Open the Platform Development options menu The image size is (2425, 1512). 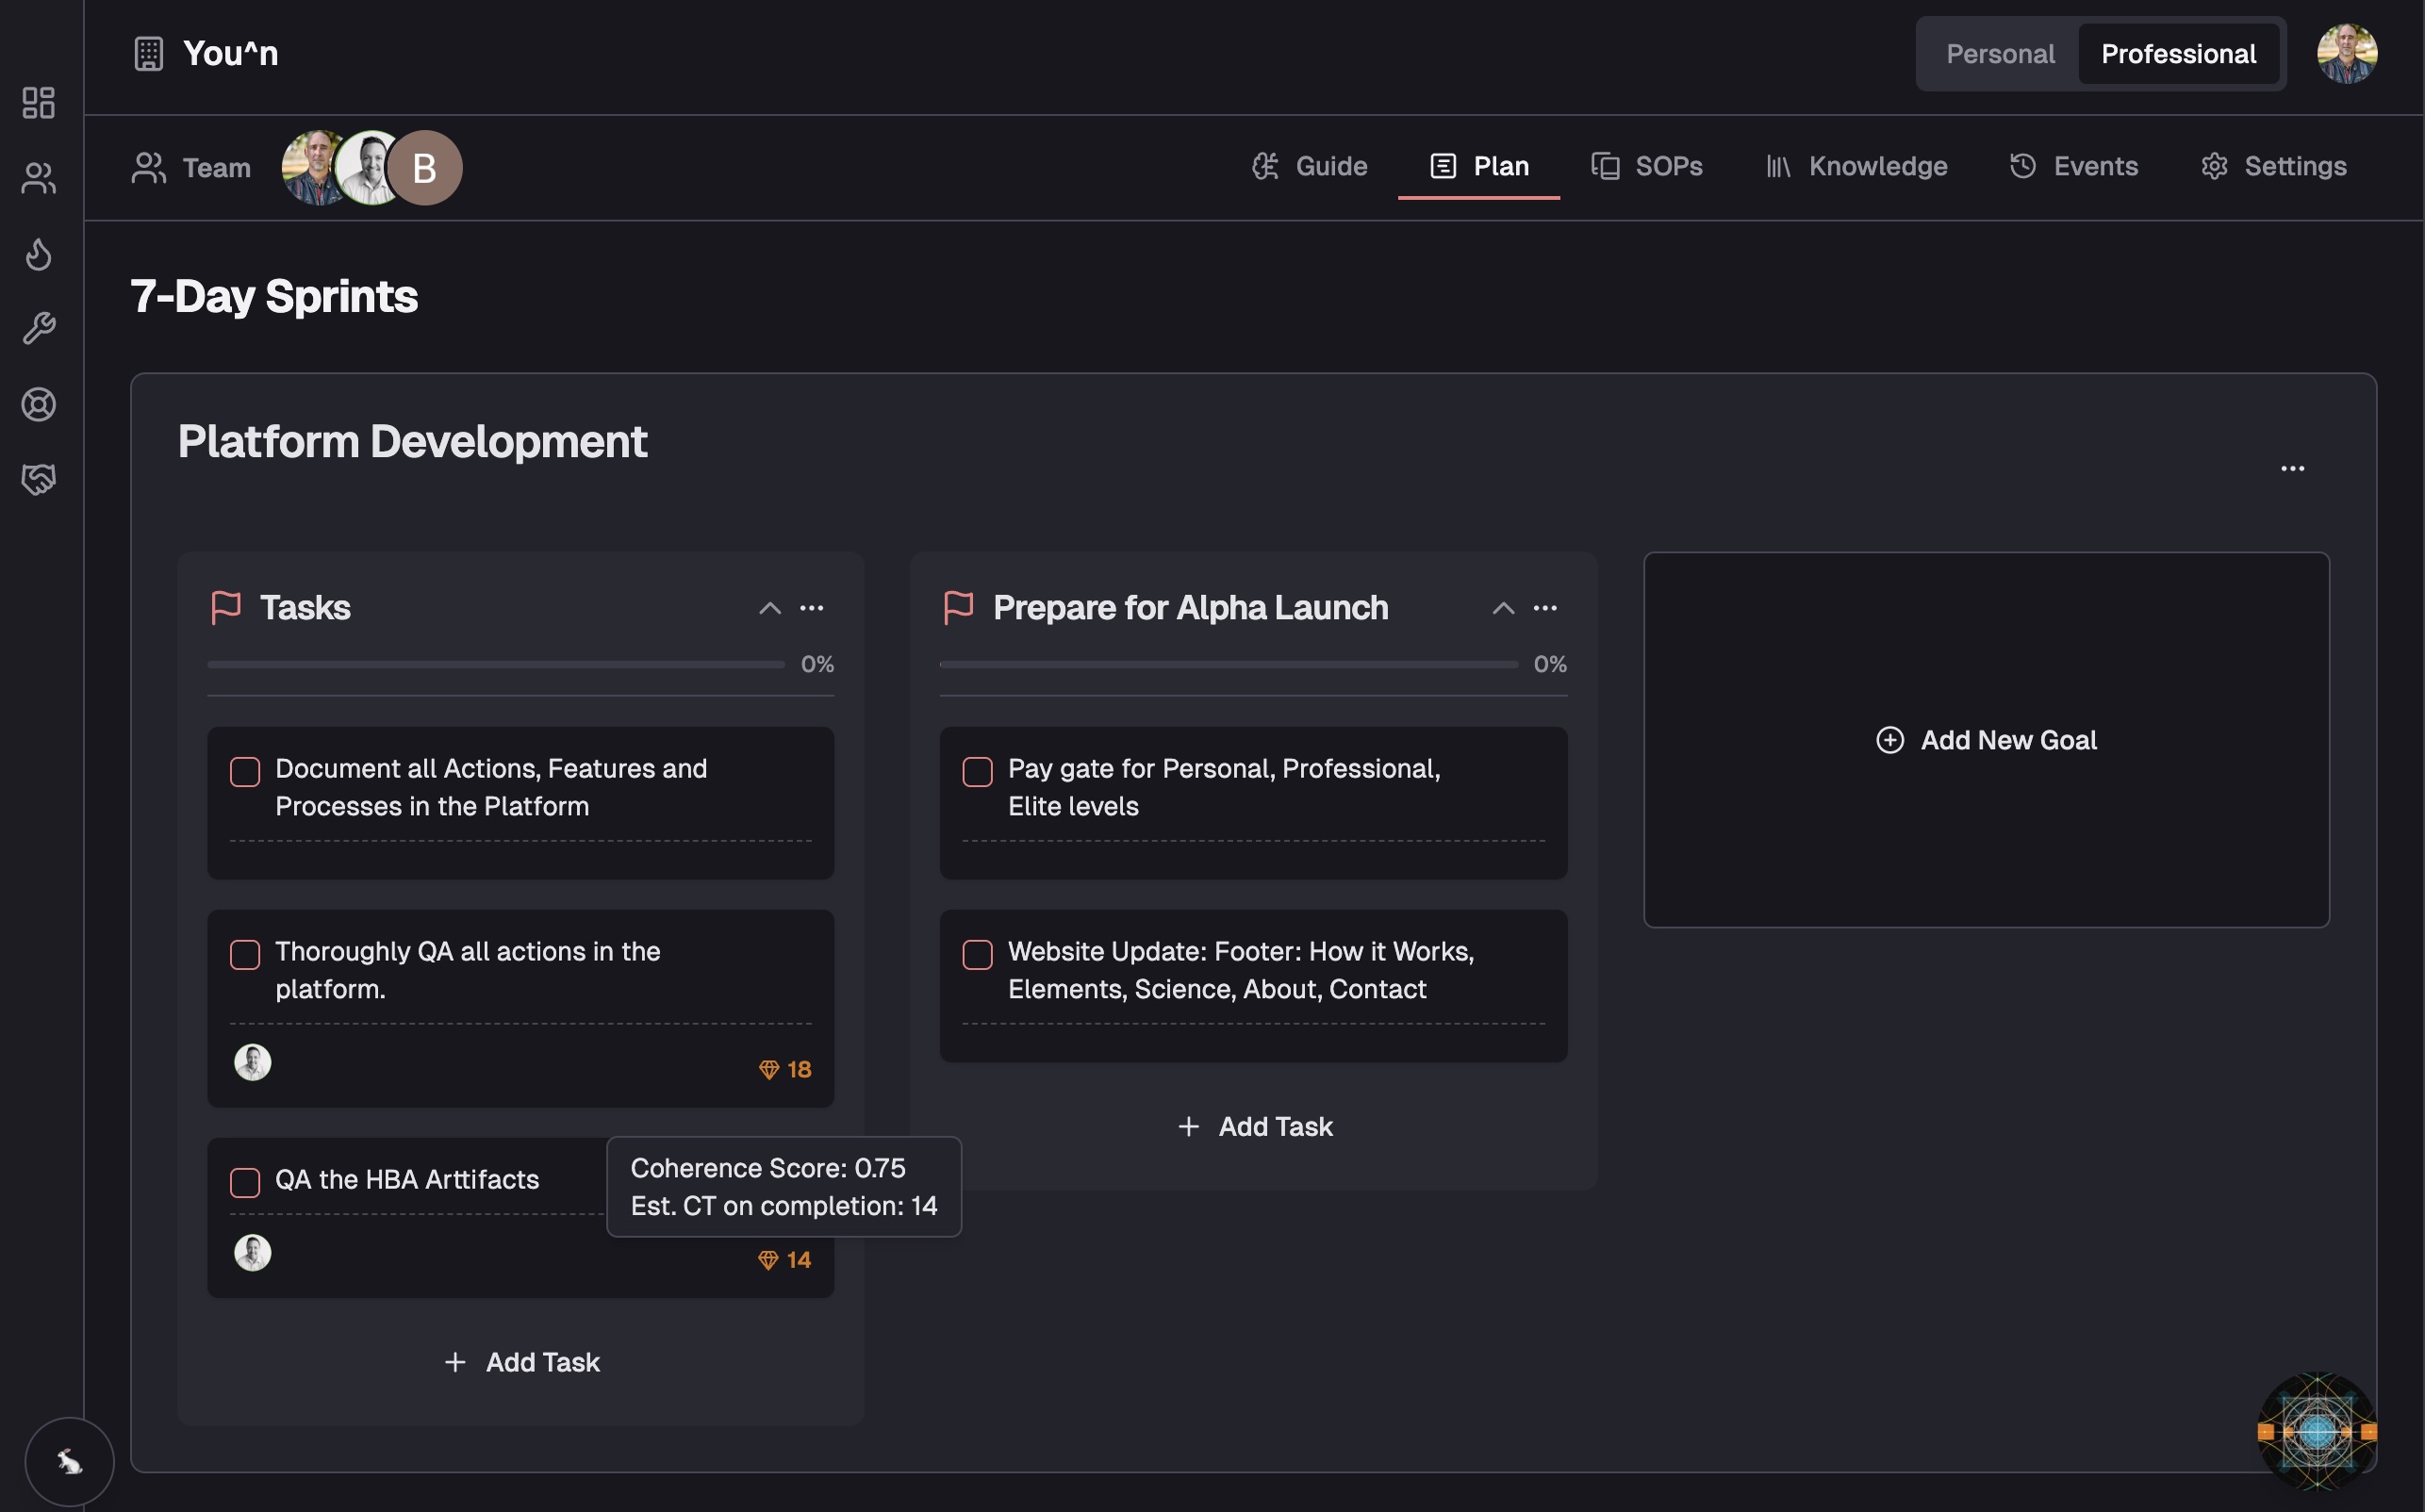tap(2293, 468)
